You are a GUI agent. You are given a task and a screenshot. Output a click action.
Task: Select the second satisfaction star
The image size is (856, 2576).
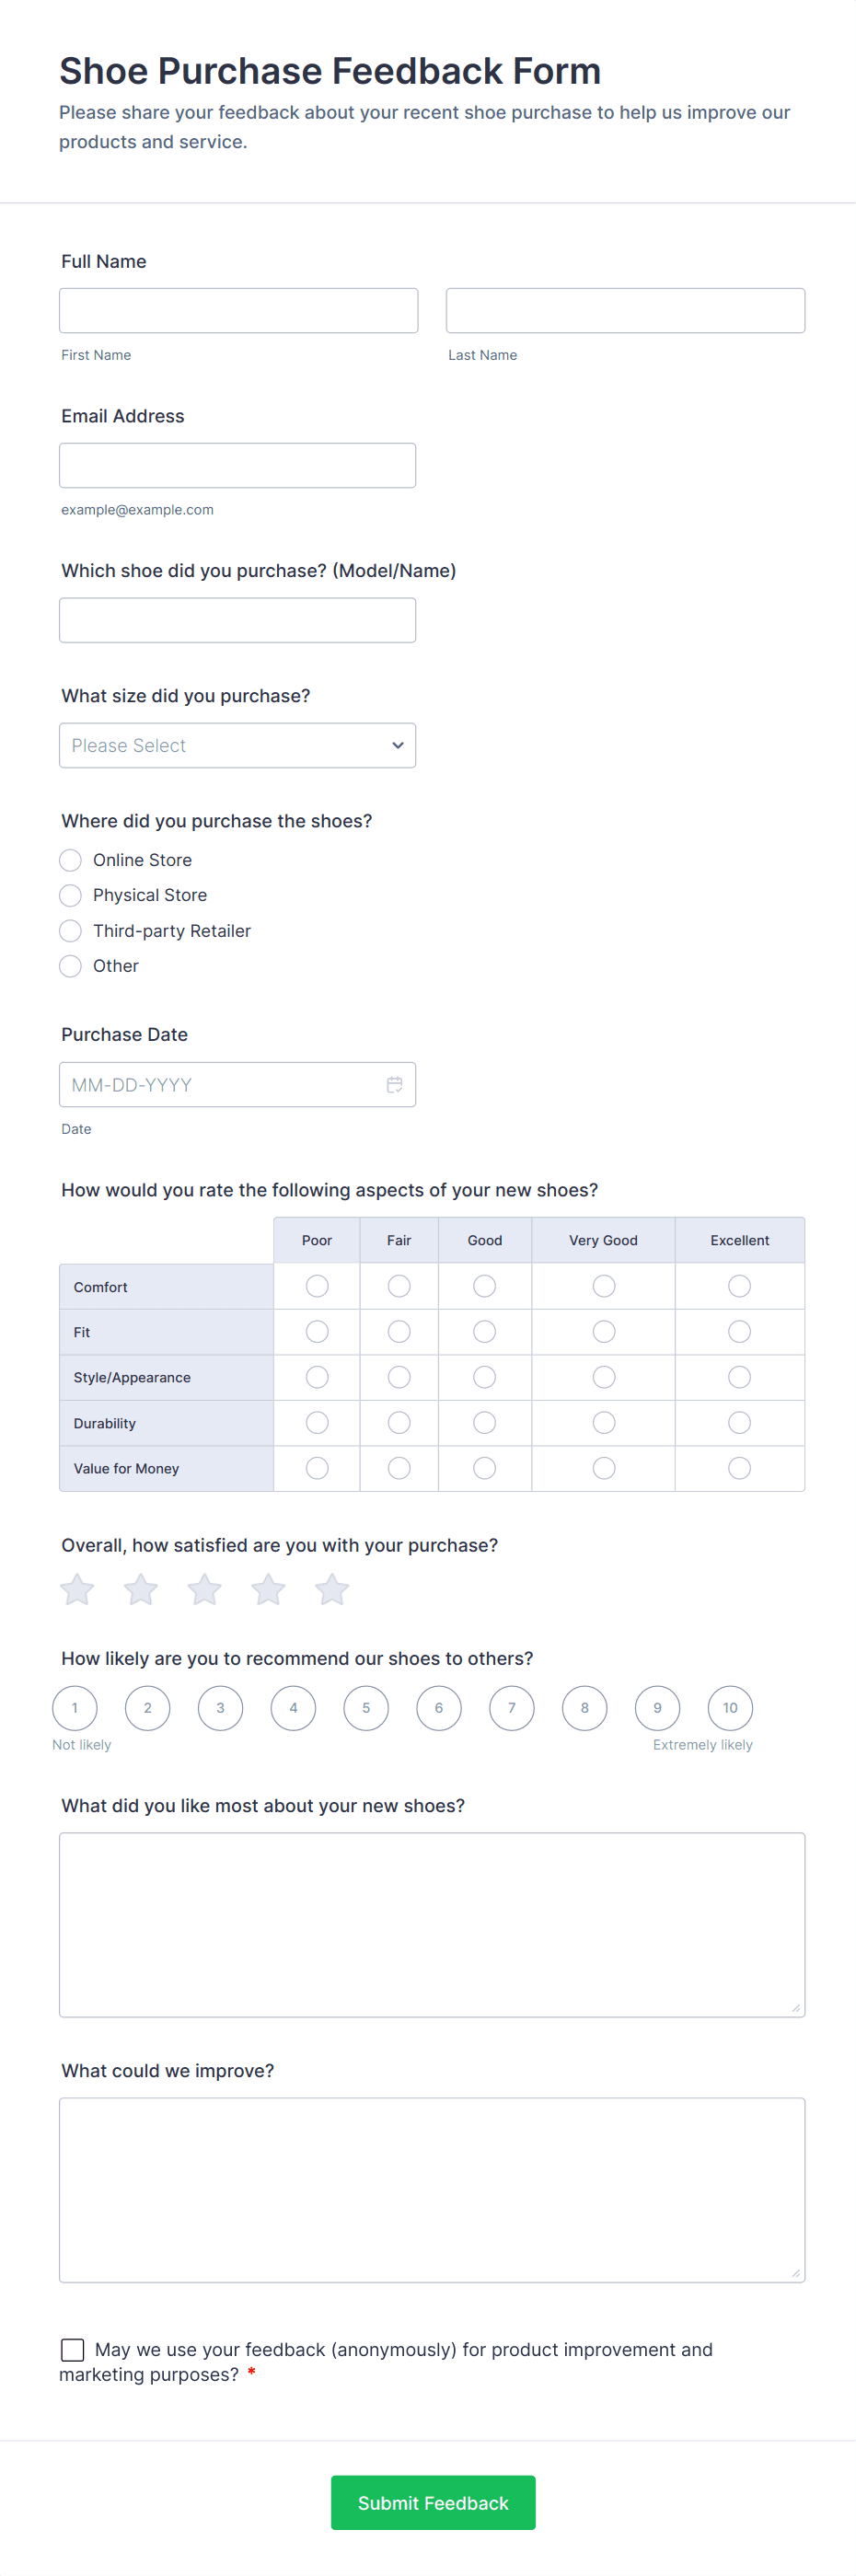click(141, 1589)
